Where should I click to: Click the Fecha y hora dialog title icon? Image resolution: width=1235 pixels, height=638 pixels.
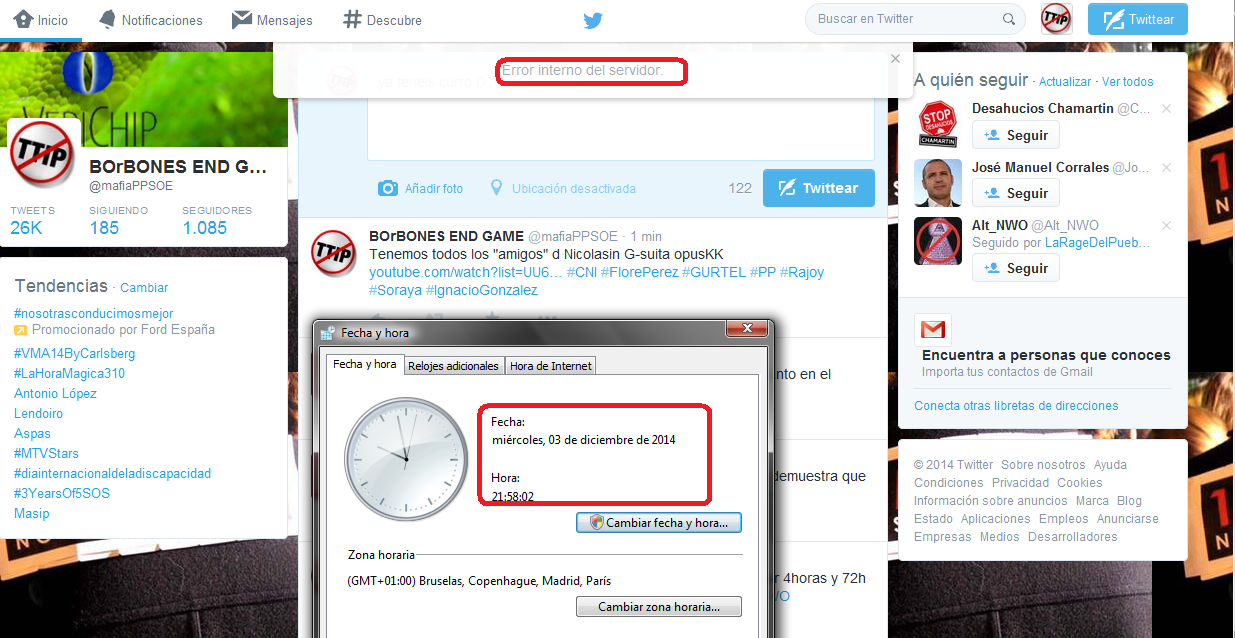click(x=328, y=333)
